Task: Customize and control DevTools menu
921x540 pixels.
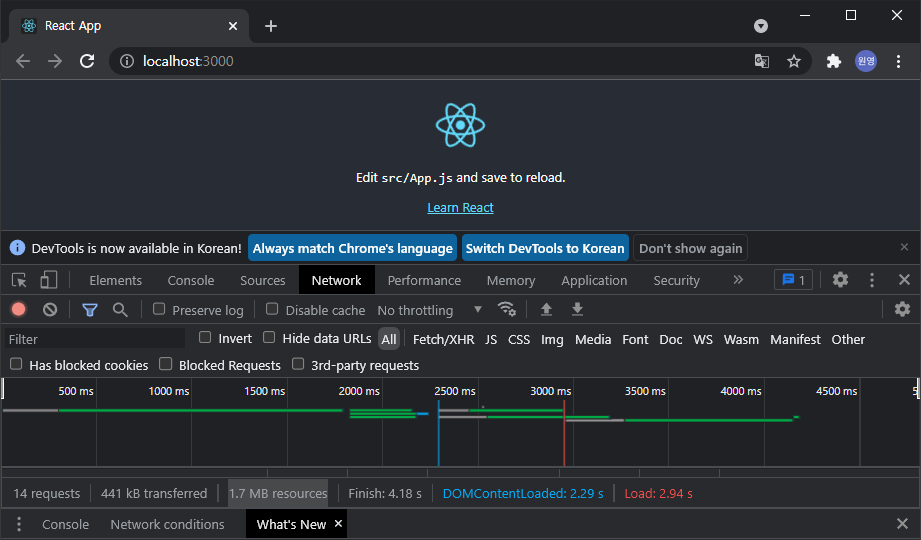Action: (872, 280)
